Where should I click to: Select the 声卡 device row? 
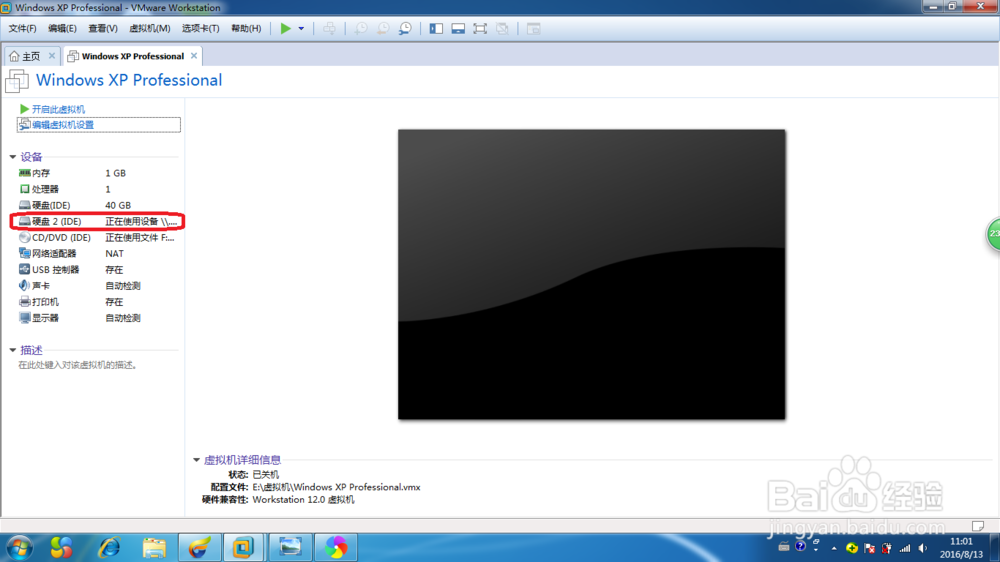coord(97,286)
